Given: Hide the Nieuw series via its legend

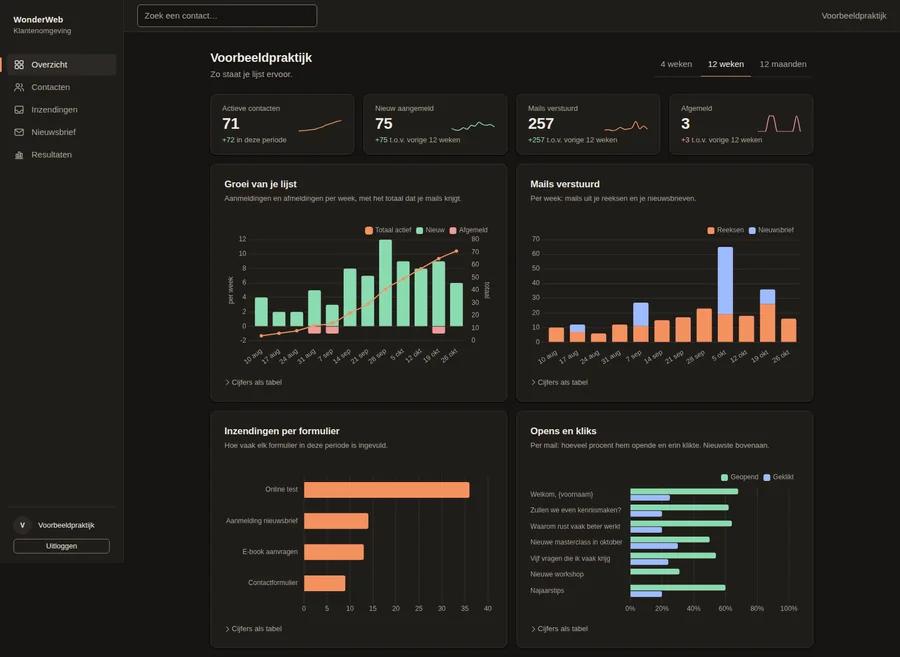Looking at the screenshot, I should tap(430, 230).
